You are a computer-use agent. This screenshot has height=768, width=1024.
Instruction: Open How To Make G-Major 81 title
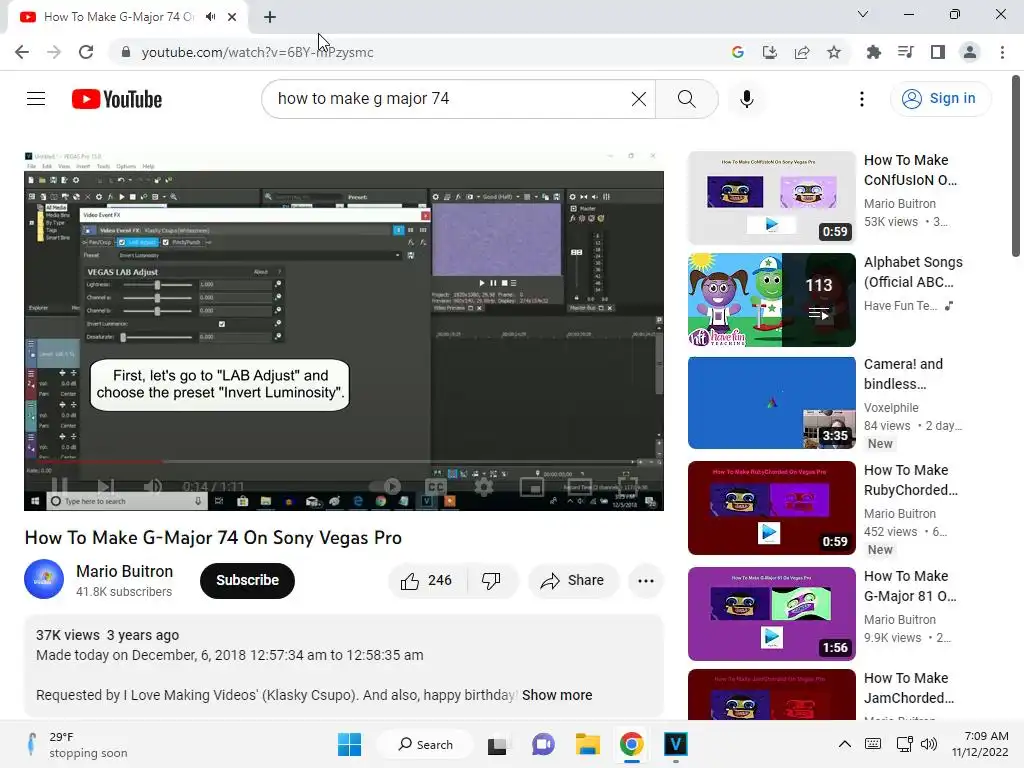click(x=910, y=586)
